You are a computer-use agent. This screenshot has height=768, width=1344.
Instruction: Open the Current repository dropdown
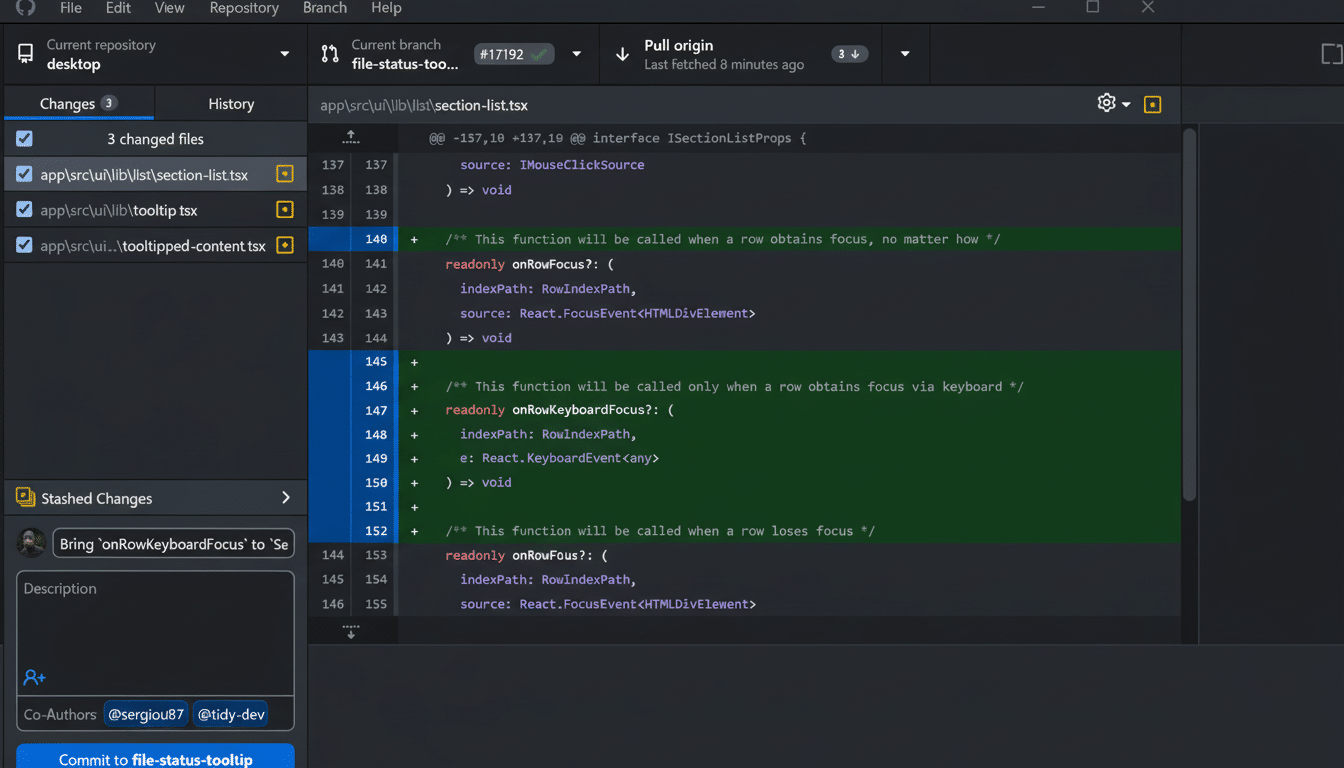pyautogui.click(x=283, y=54)
